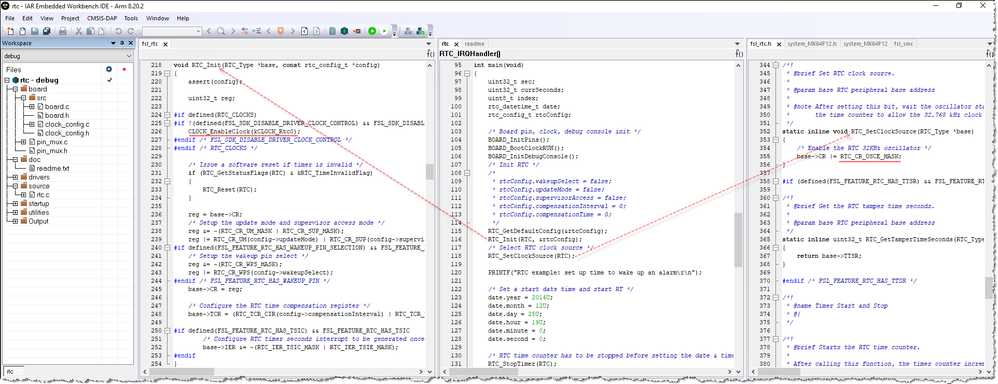Click the workspace build-configuration gear column icon
This screenshot has width=998, height=384.
point(109,69)
